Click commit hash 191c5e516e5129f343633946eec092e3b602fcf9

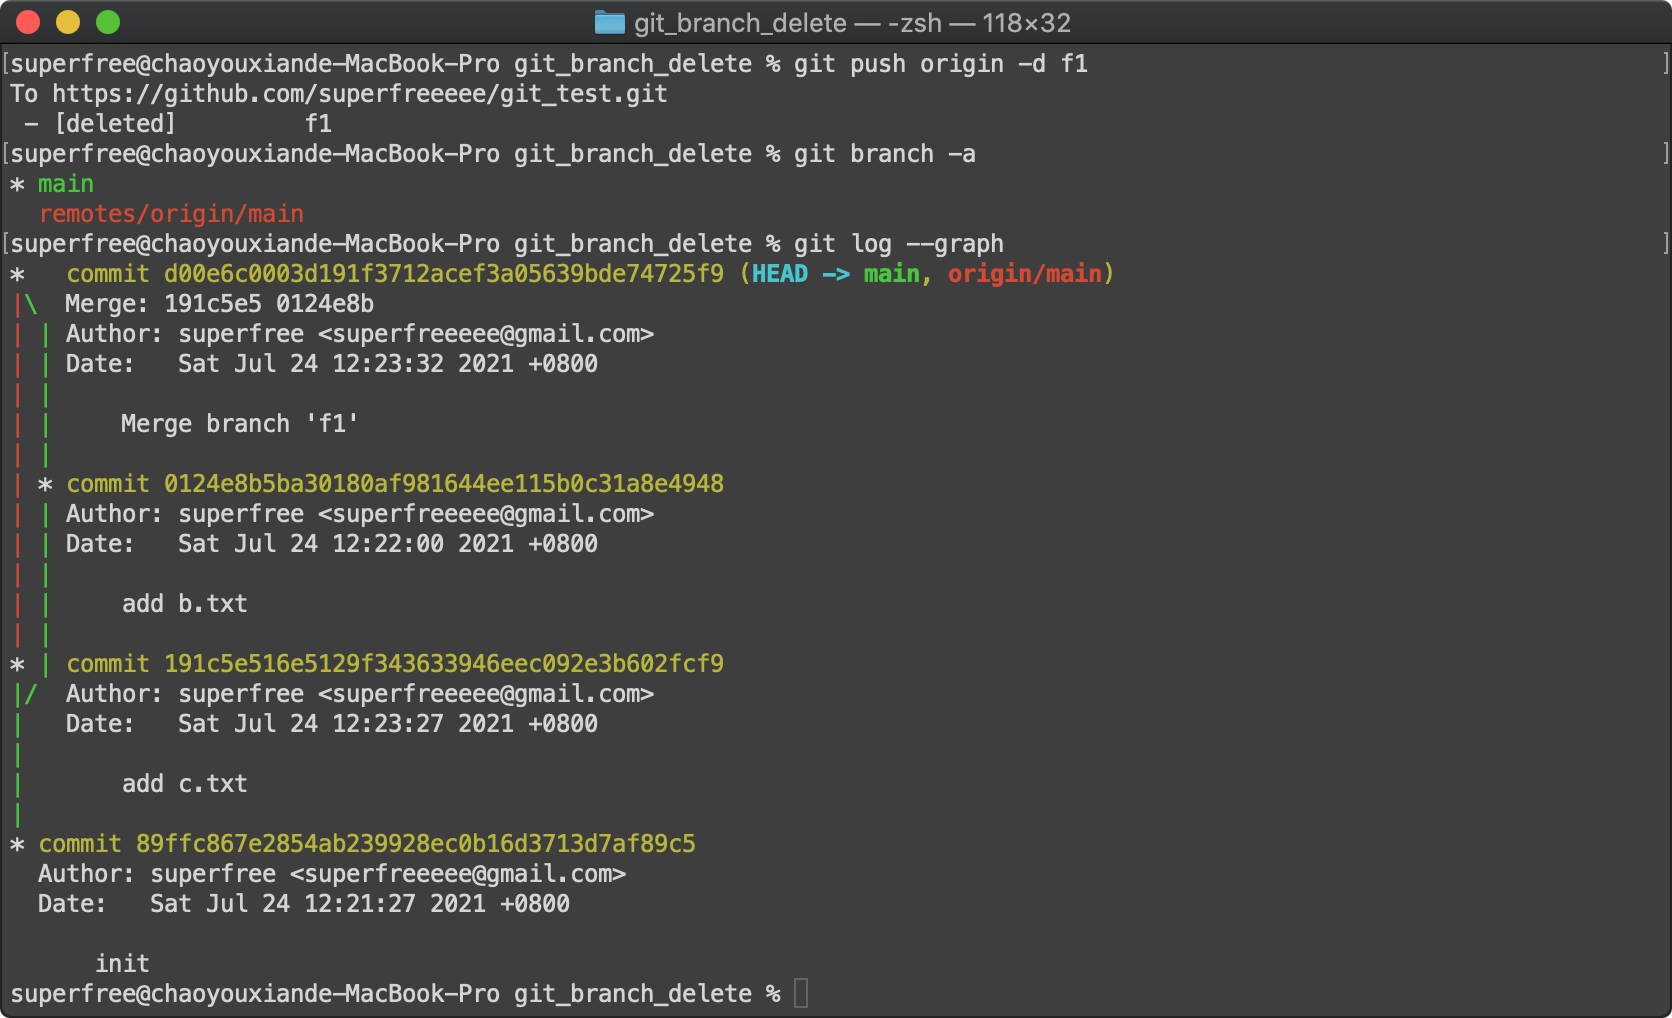pyautogui.click(x=444, y=664)
